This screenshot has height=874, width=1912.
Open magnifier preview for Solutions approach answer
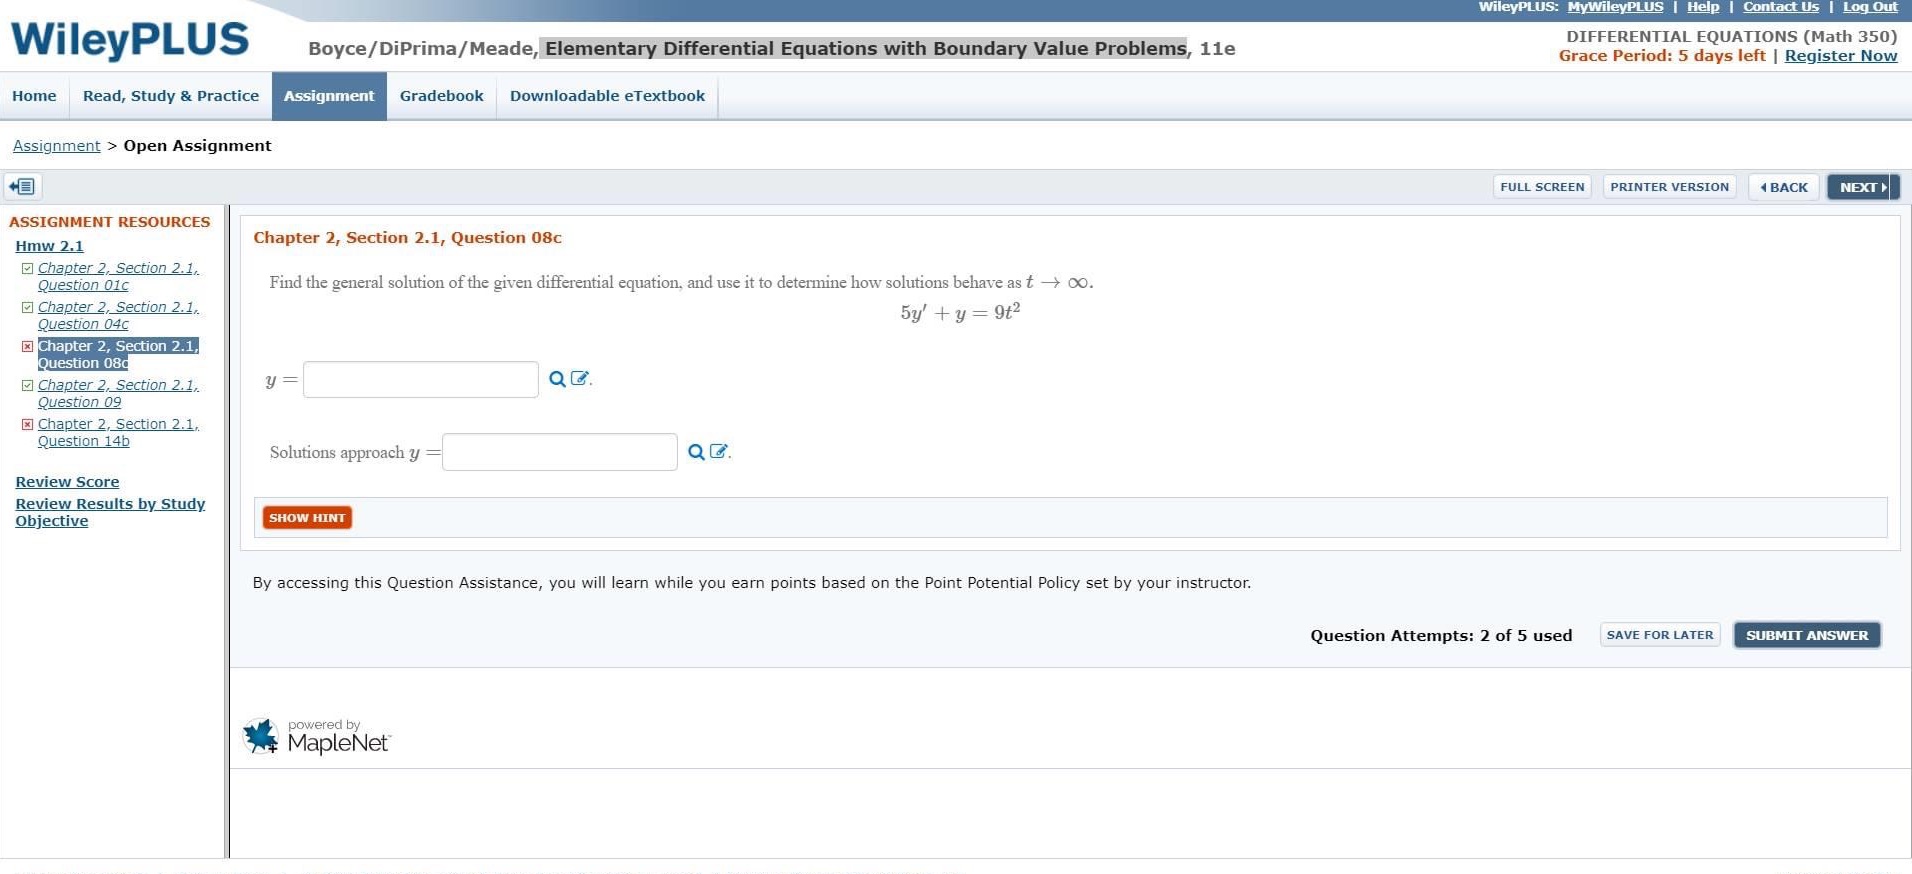point(696,452)
